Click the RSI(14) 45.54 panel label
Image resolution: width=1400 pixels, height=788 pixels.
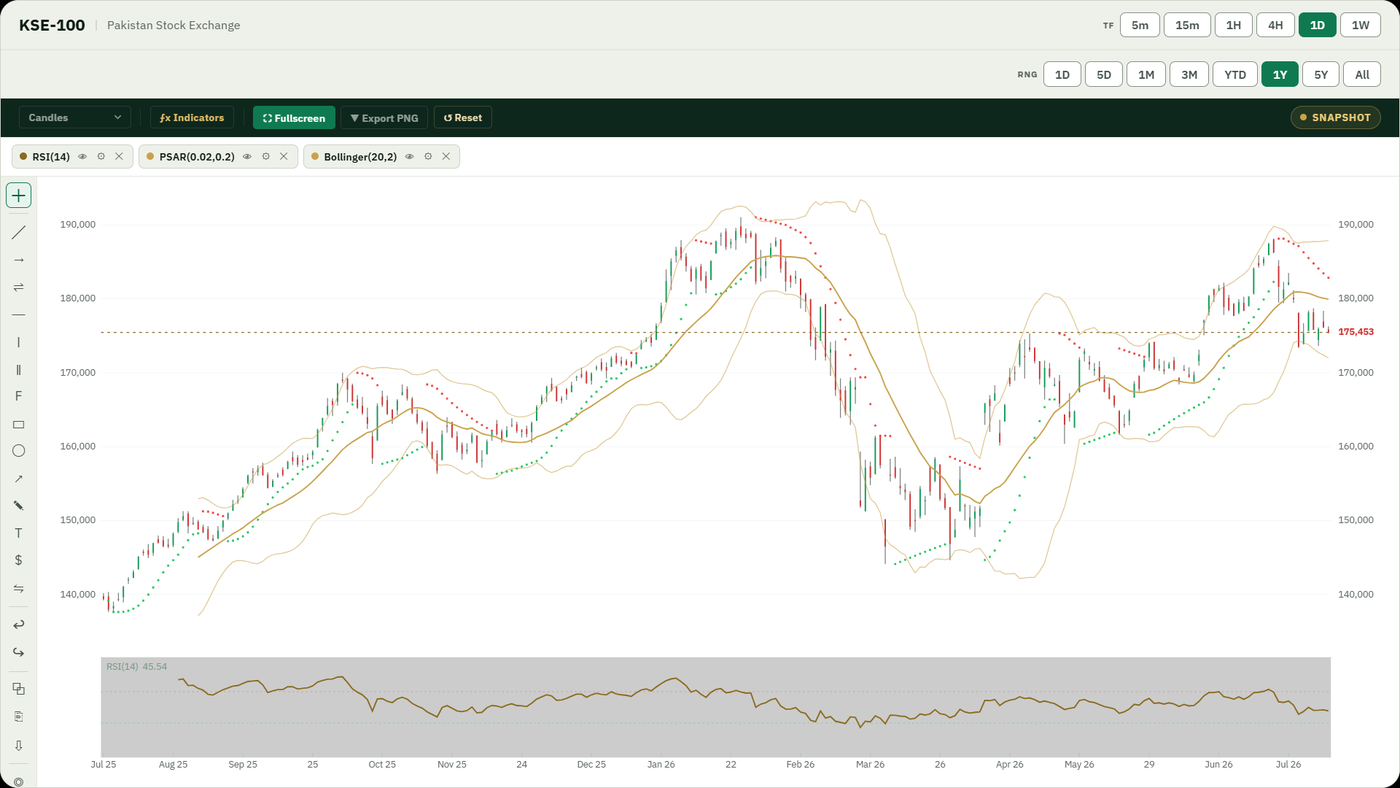point(136,666)
